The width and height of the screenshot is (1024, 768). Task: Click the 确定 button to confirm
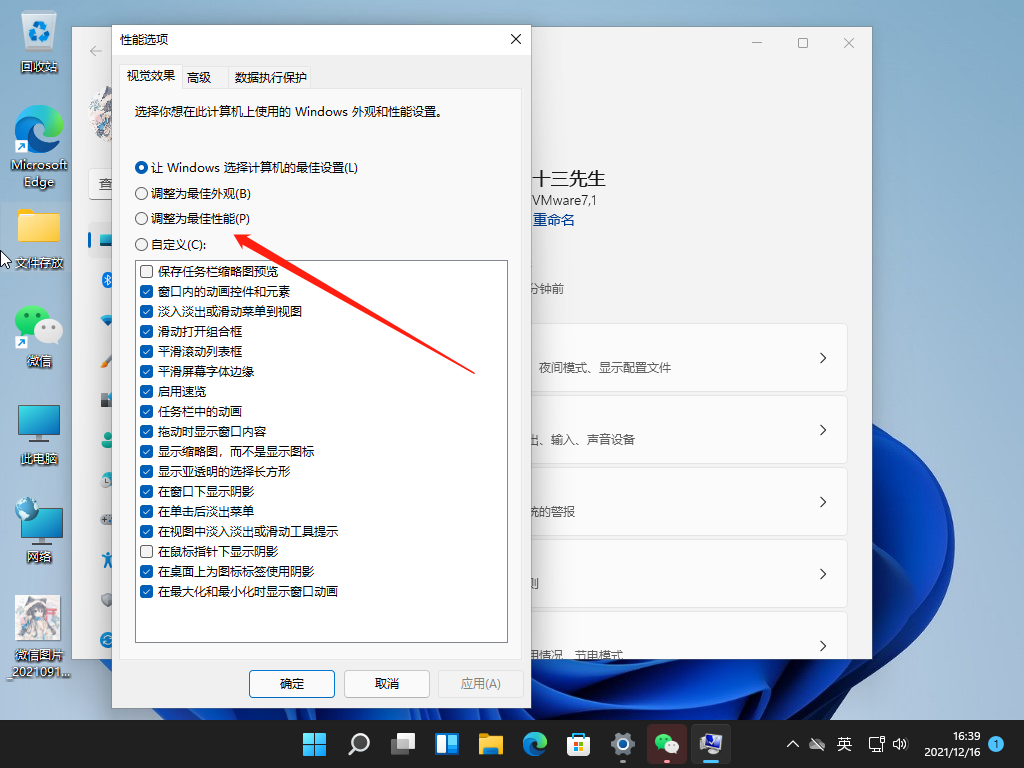291,684
